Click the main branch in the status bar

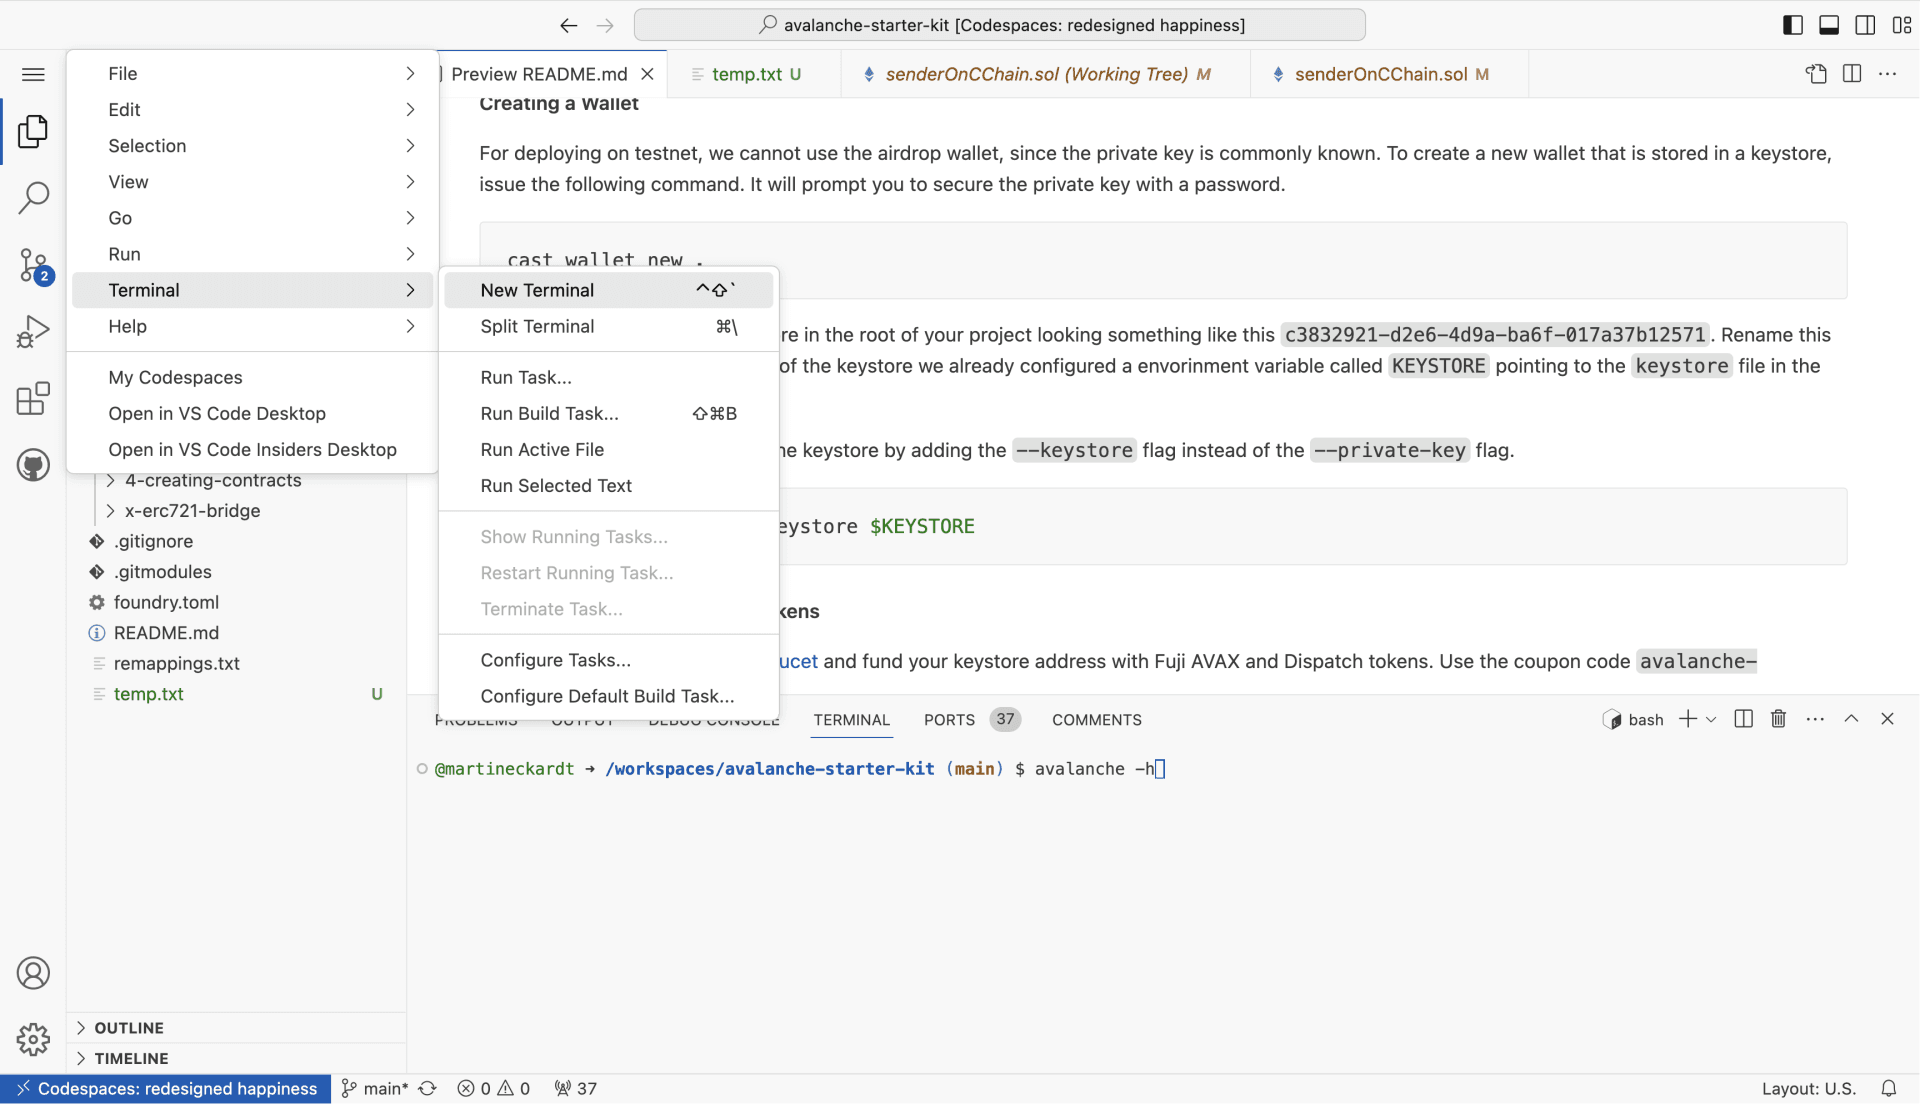tap(376, 1089)
